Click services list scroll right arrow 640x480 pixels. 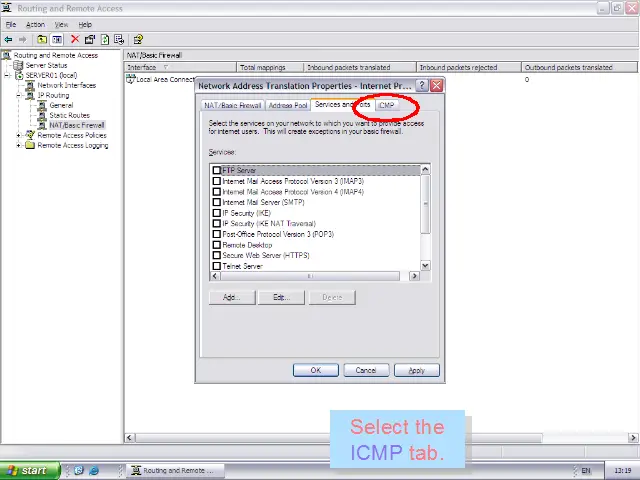[x=415, y=276]
